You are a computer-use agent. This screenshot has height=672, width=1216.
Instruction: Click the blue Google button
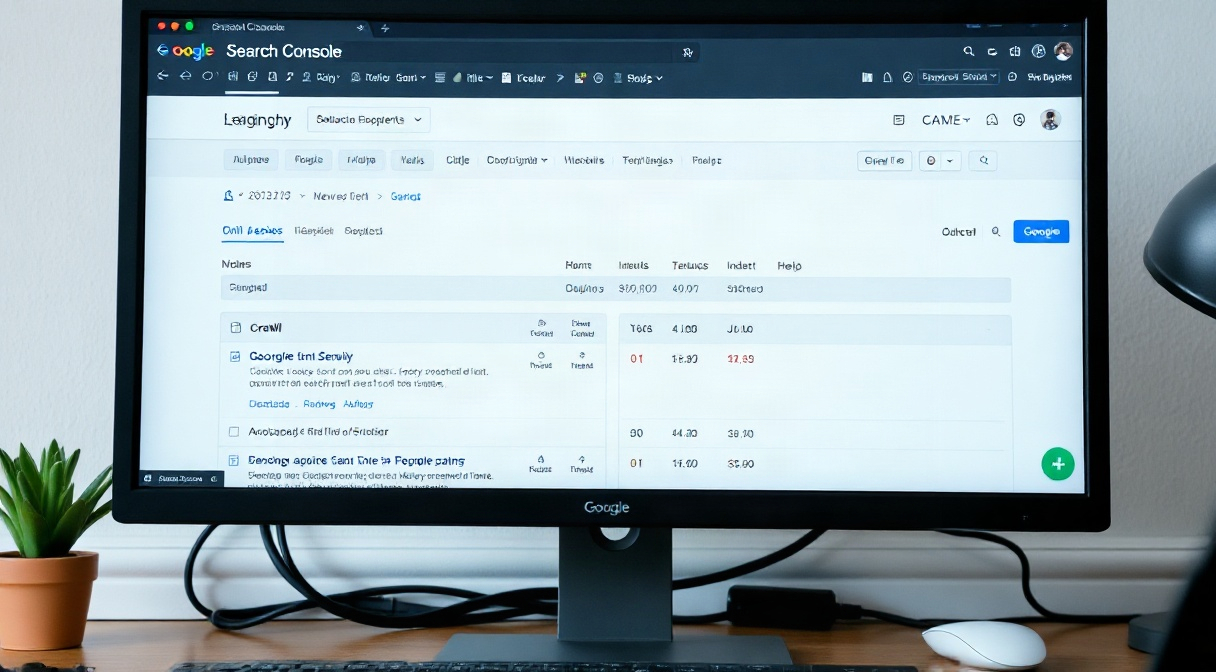point(1041,232)
